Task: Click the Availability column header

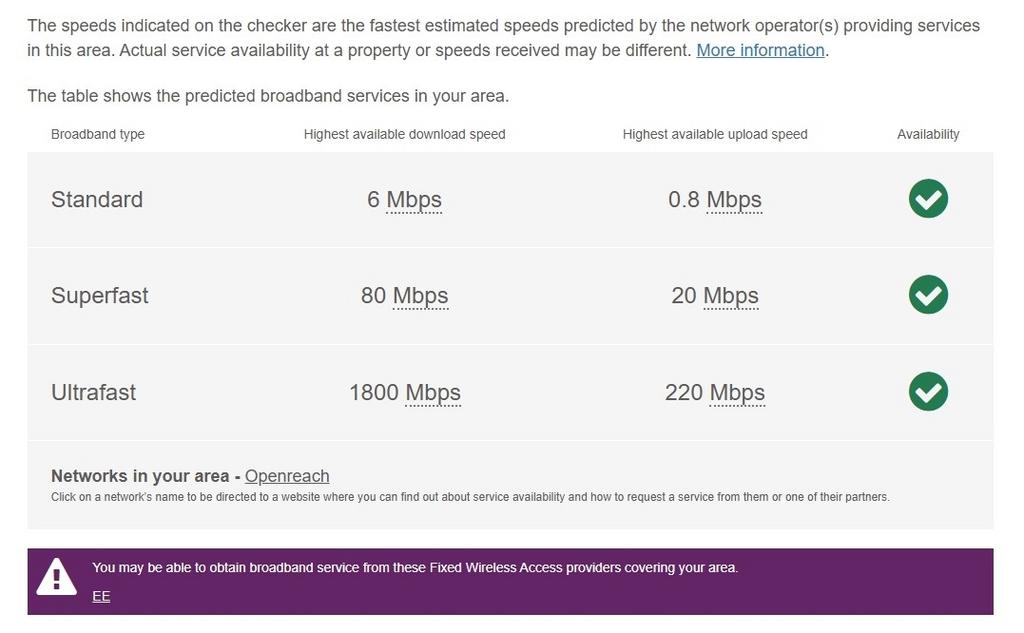Action: click(x=928, y=134)
